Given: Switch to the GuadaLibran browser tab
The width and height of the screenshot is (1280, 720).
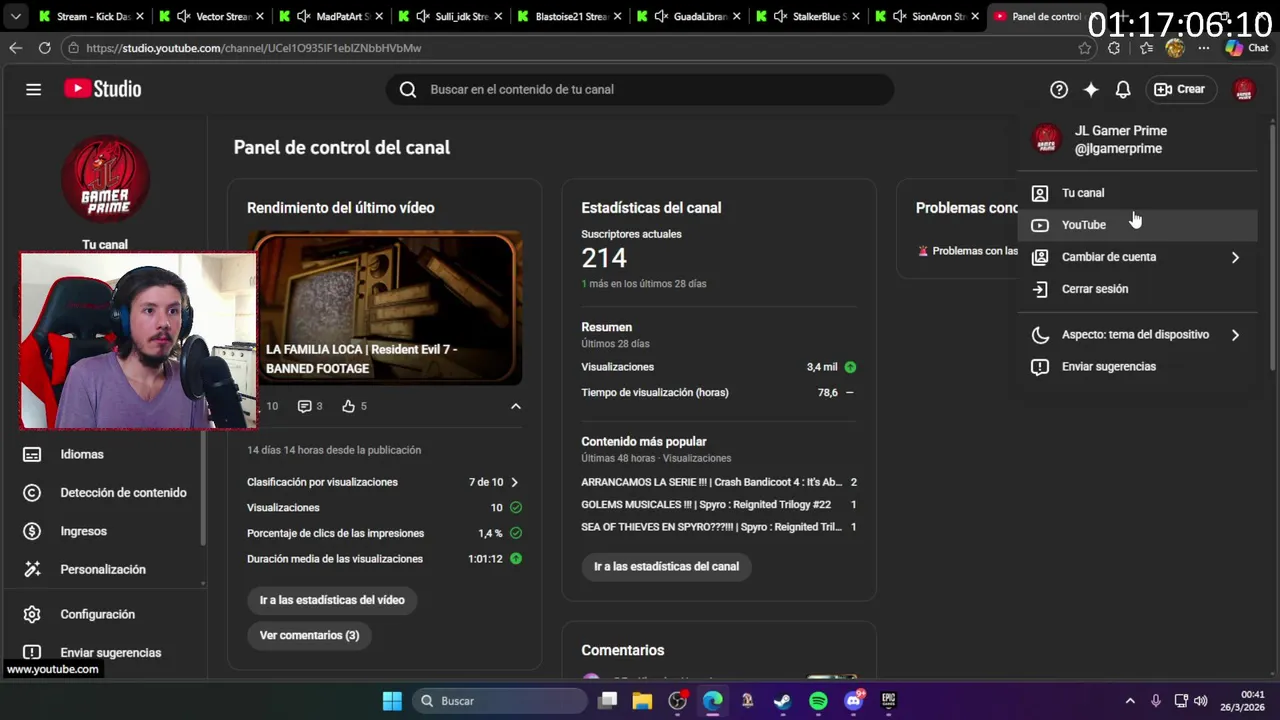Looking at the screenshot, I should pyautogui.click(x=689, y=17).
